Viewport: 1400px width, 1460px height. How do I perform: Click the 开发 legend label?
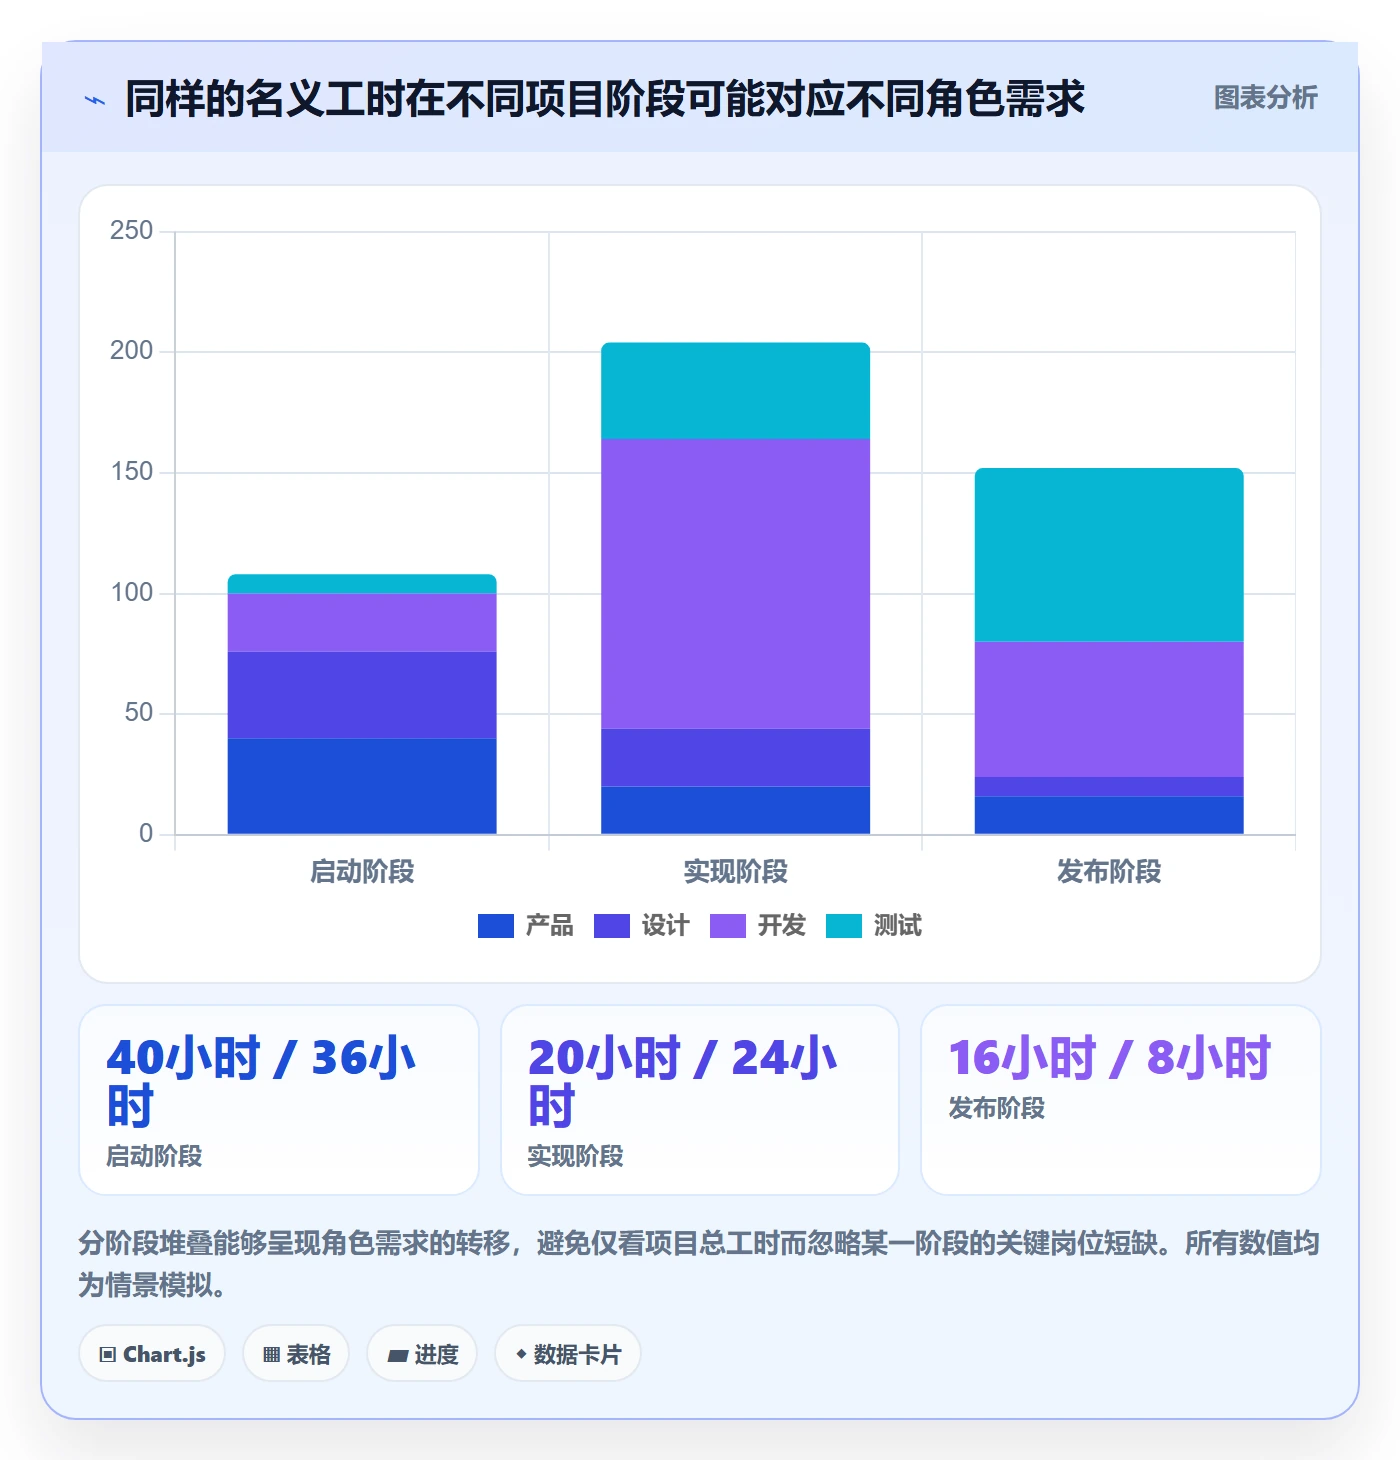tap(782, 926)
